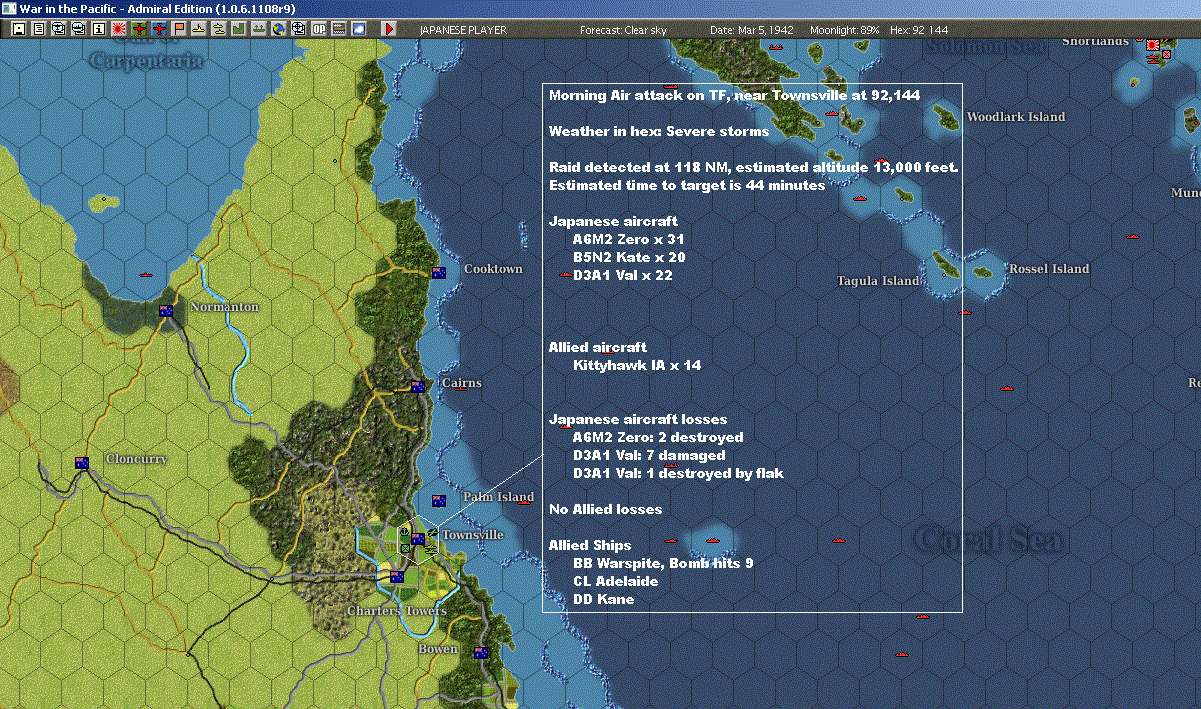Select the Japanese flag at Shortlands
1201x709 pixels.
[1152, 45]
